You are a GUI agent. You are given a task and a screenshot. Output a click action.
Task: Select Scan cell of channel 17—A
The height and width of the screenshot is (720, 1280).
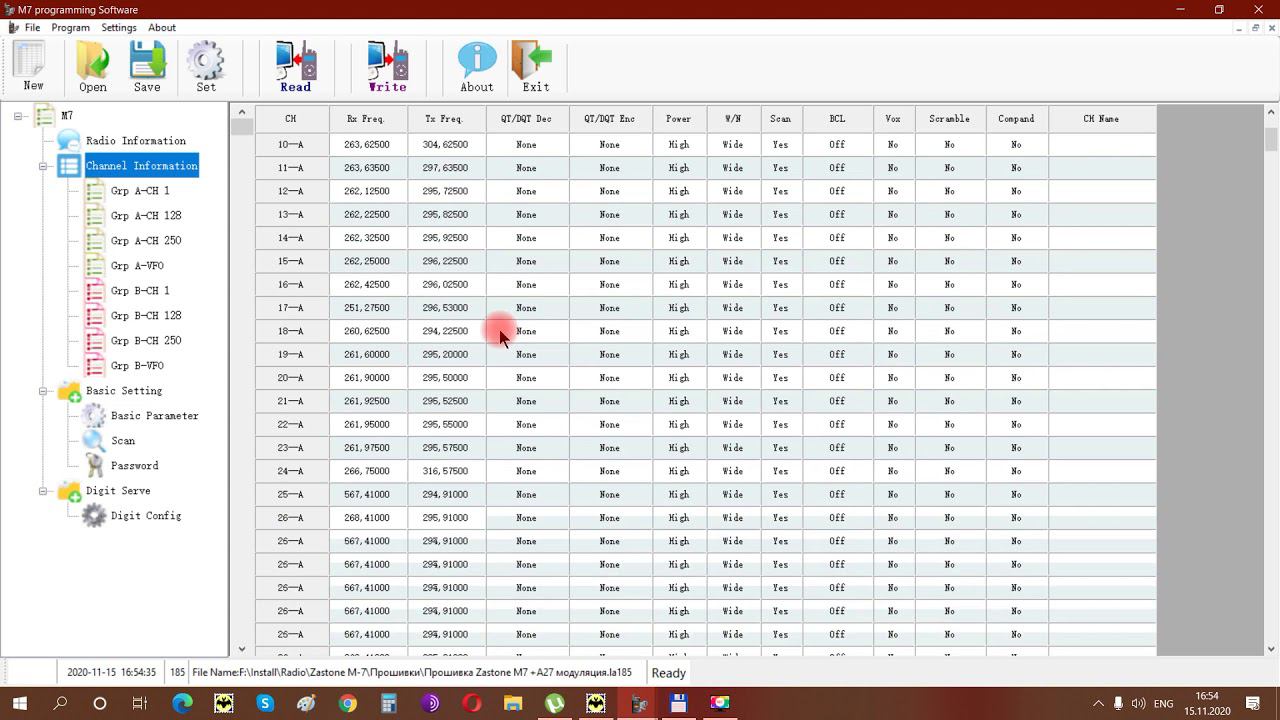(781, 308)
